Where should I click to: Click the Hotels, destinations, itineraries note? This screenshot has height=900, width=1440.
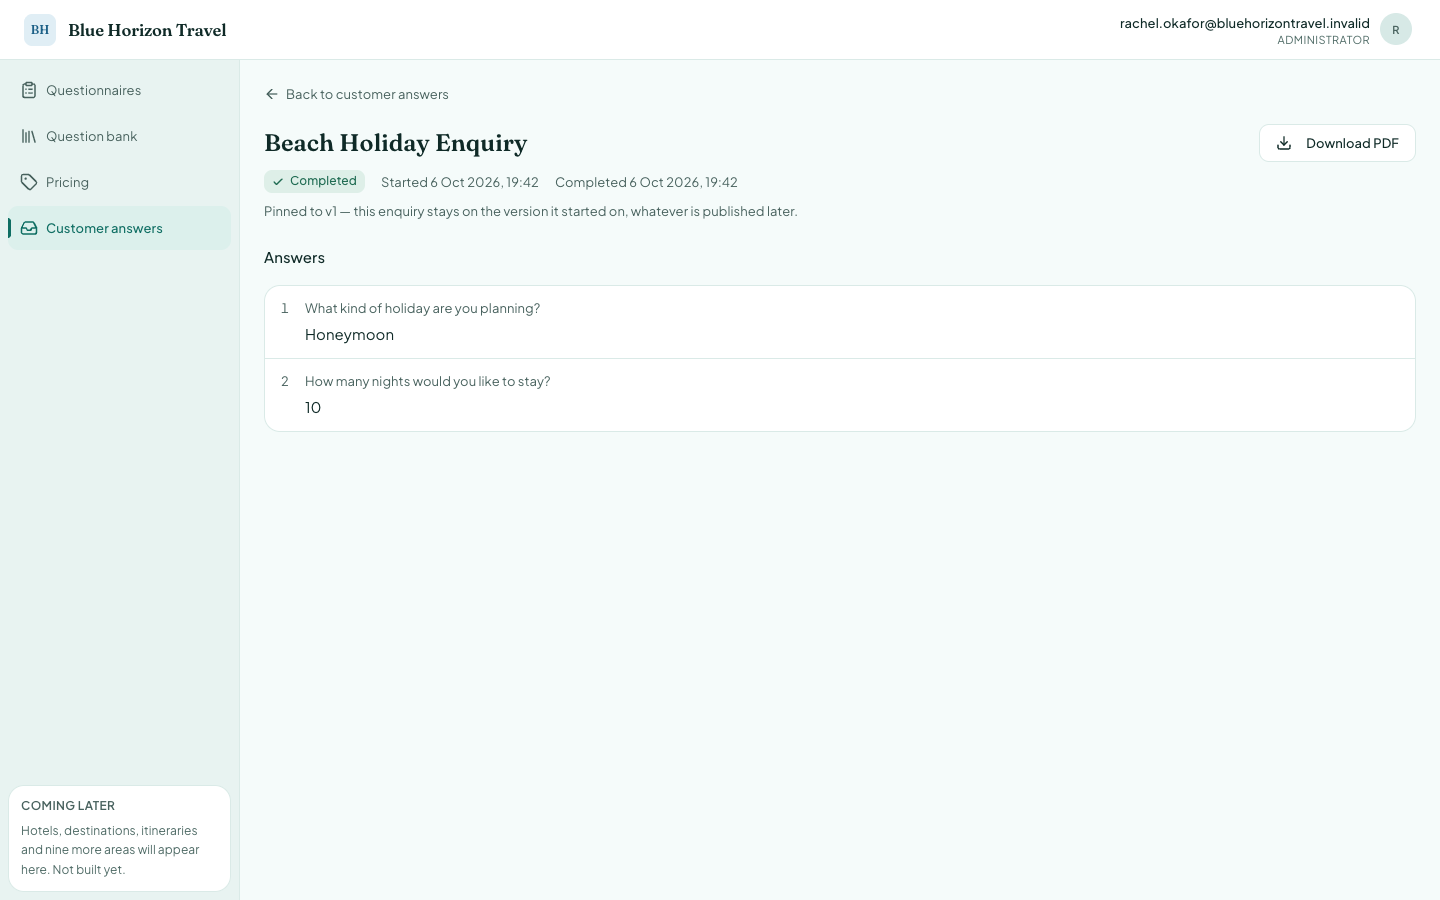click(x=110, y=850)
